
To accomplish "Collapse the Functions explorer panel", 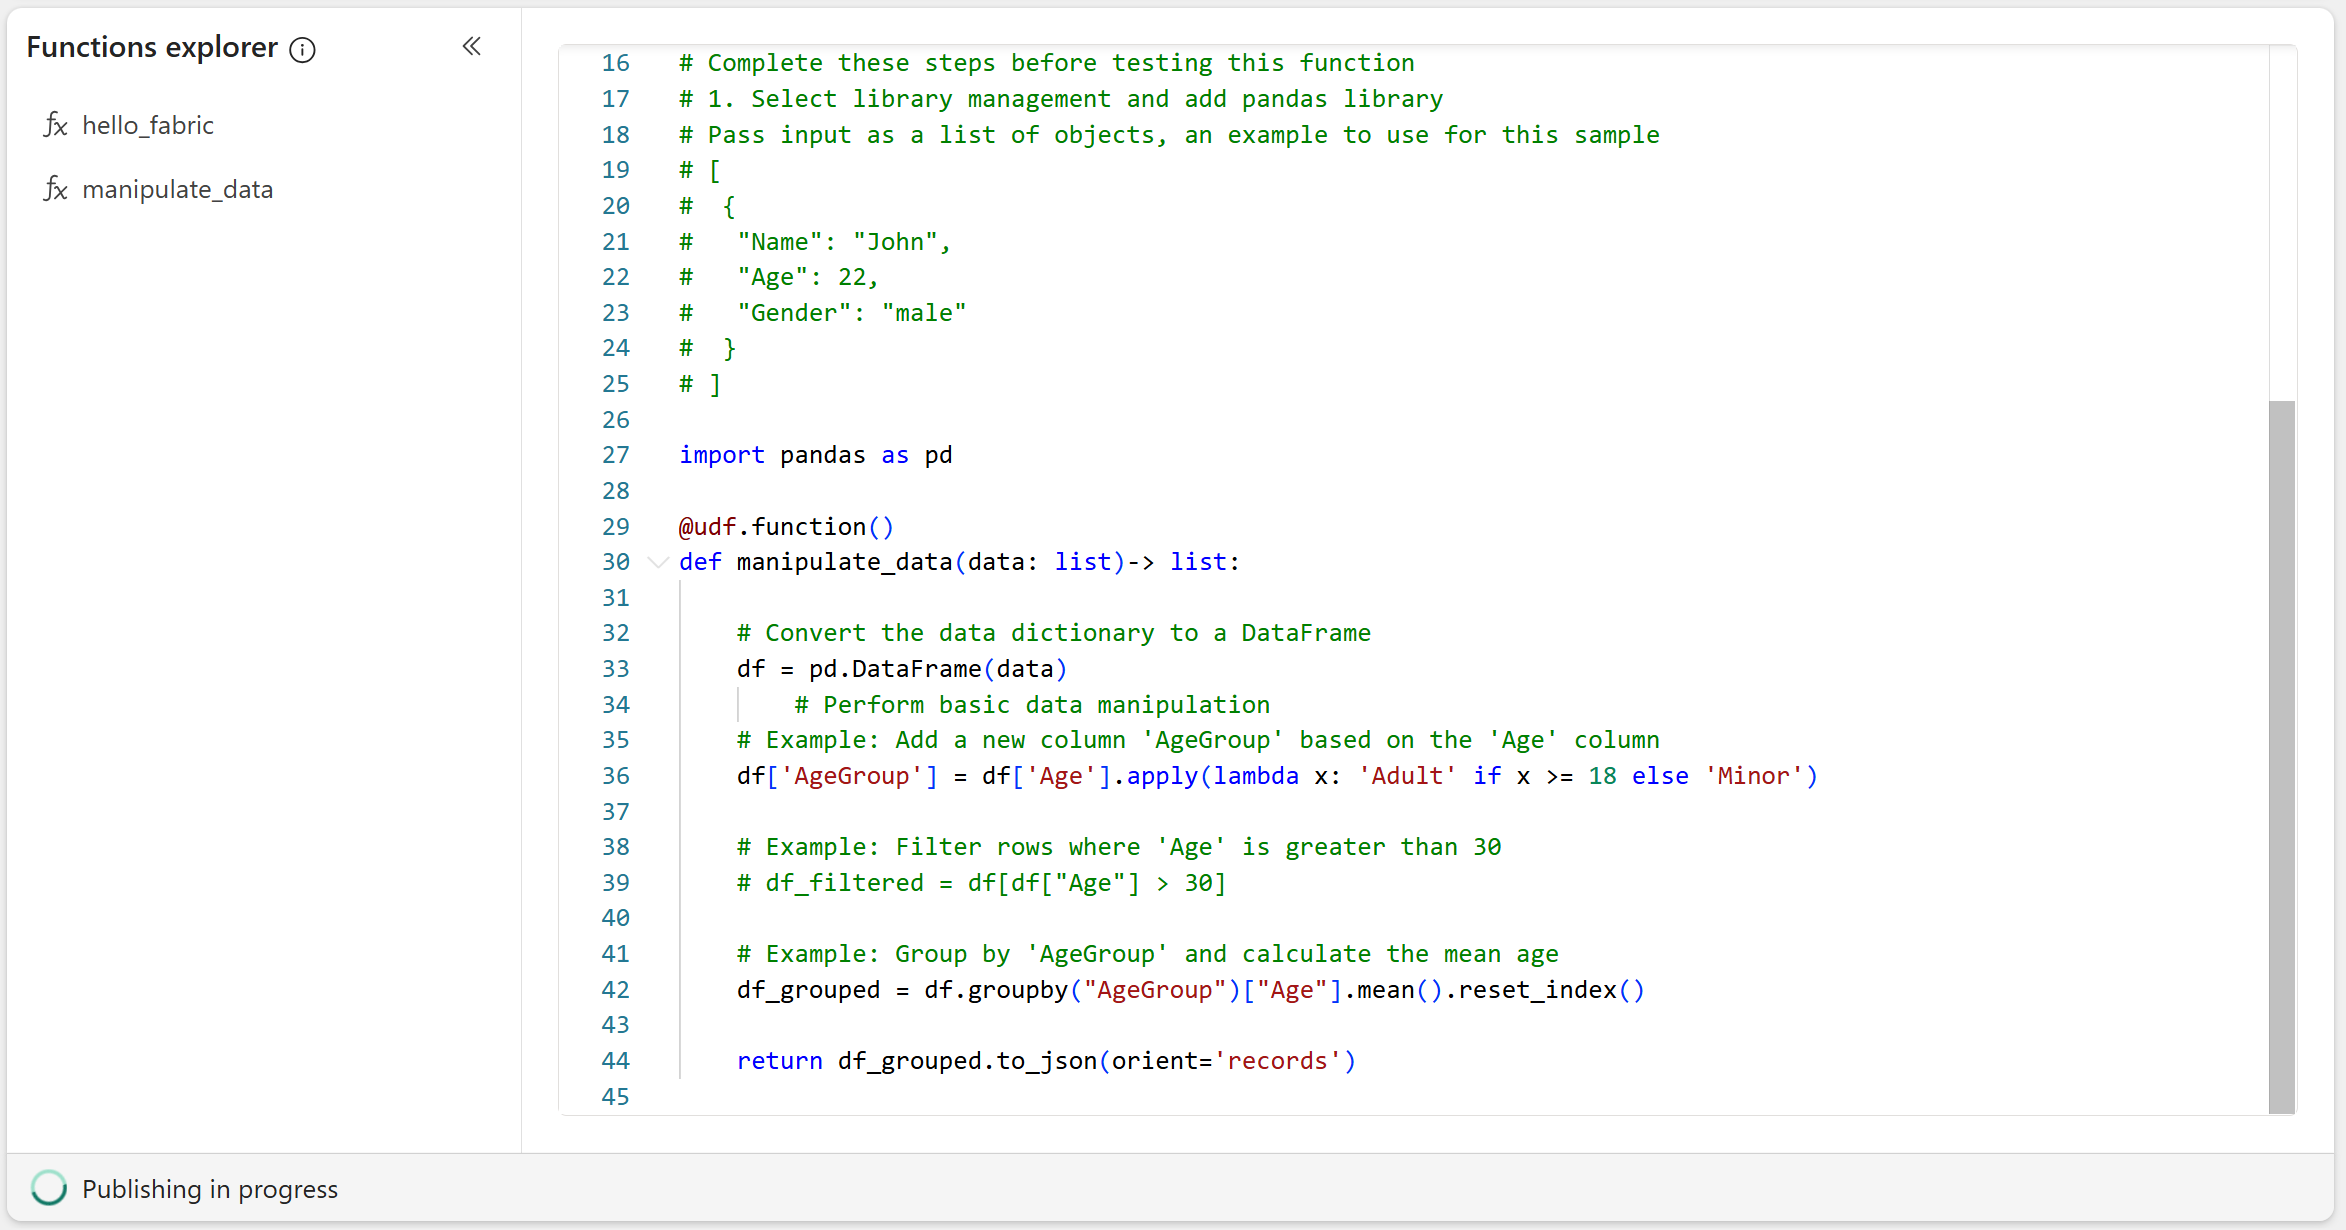I will tap(472, 46).
